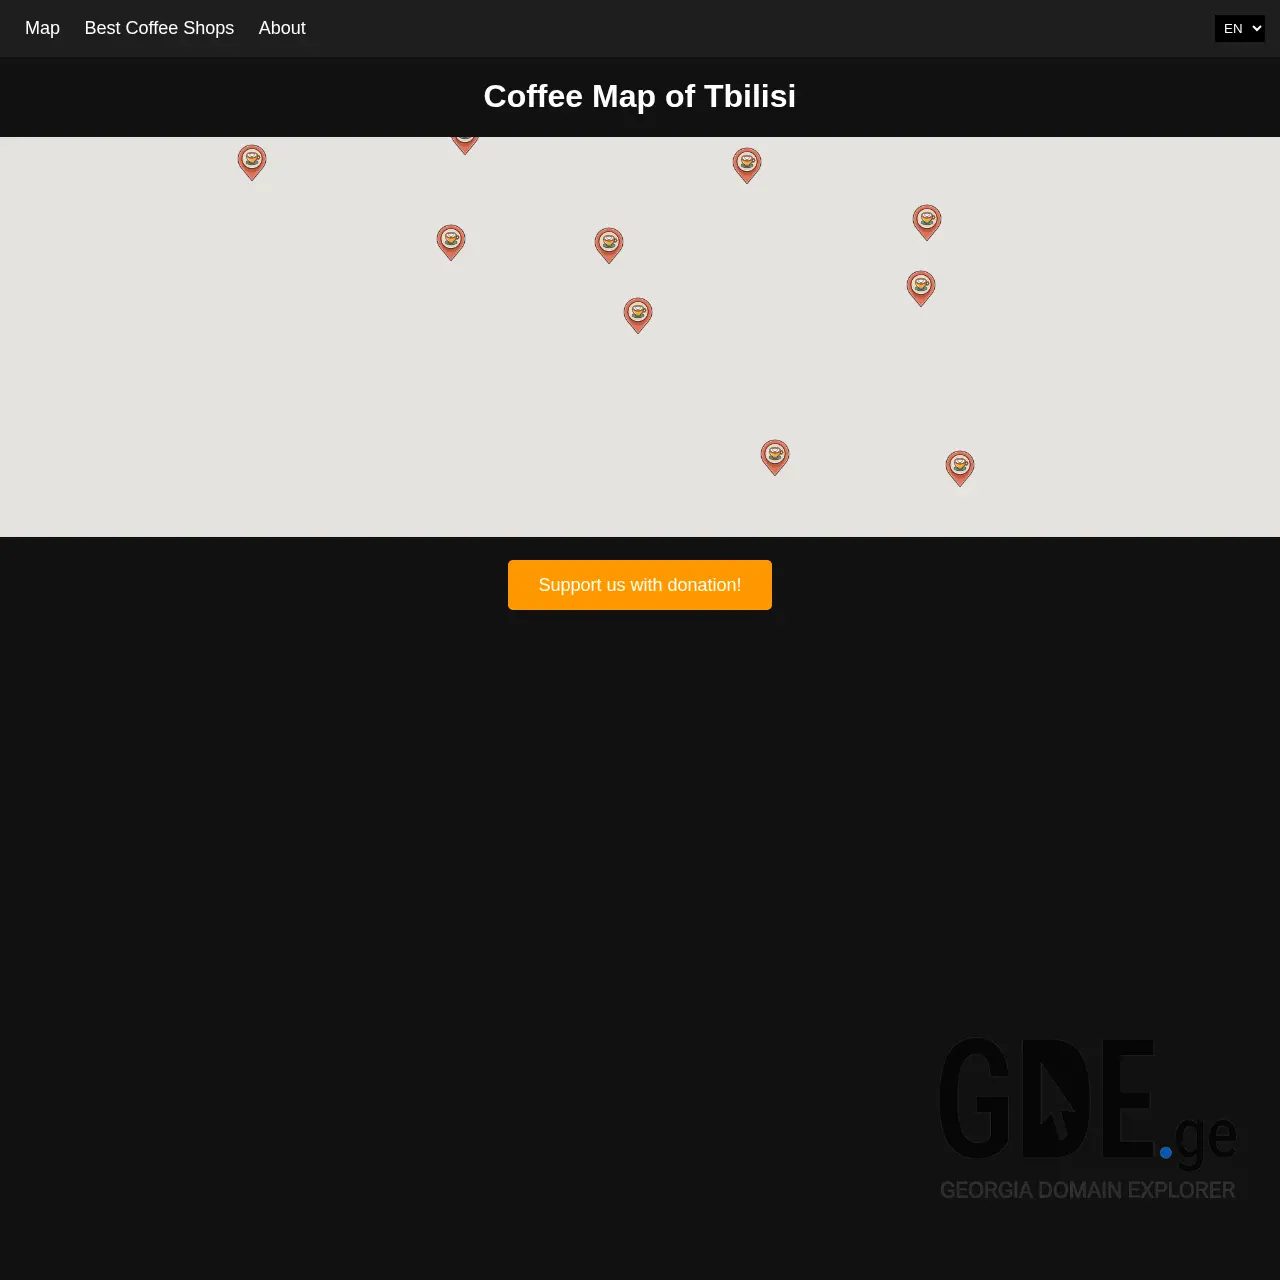Select the partially hidden coffee pin at the top
The width and height of the screenshot is (1280, 1280).
click(464, 139)
